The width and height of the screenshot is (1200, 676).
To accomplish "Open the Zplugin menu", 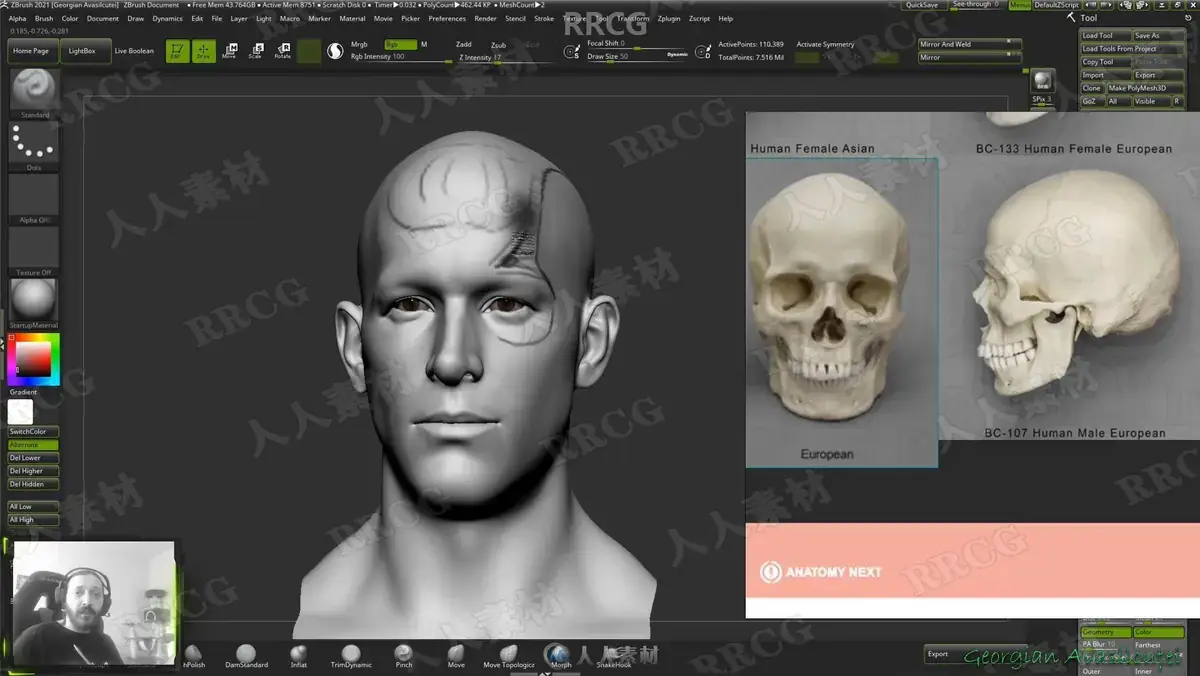I will [668, 18].
